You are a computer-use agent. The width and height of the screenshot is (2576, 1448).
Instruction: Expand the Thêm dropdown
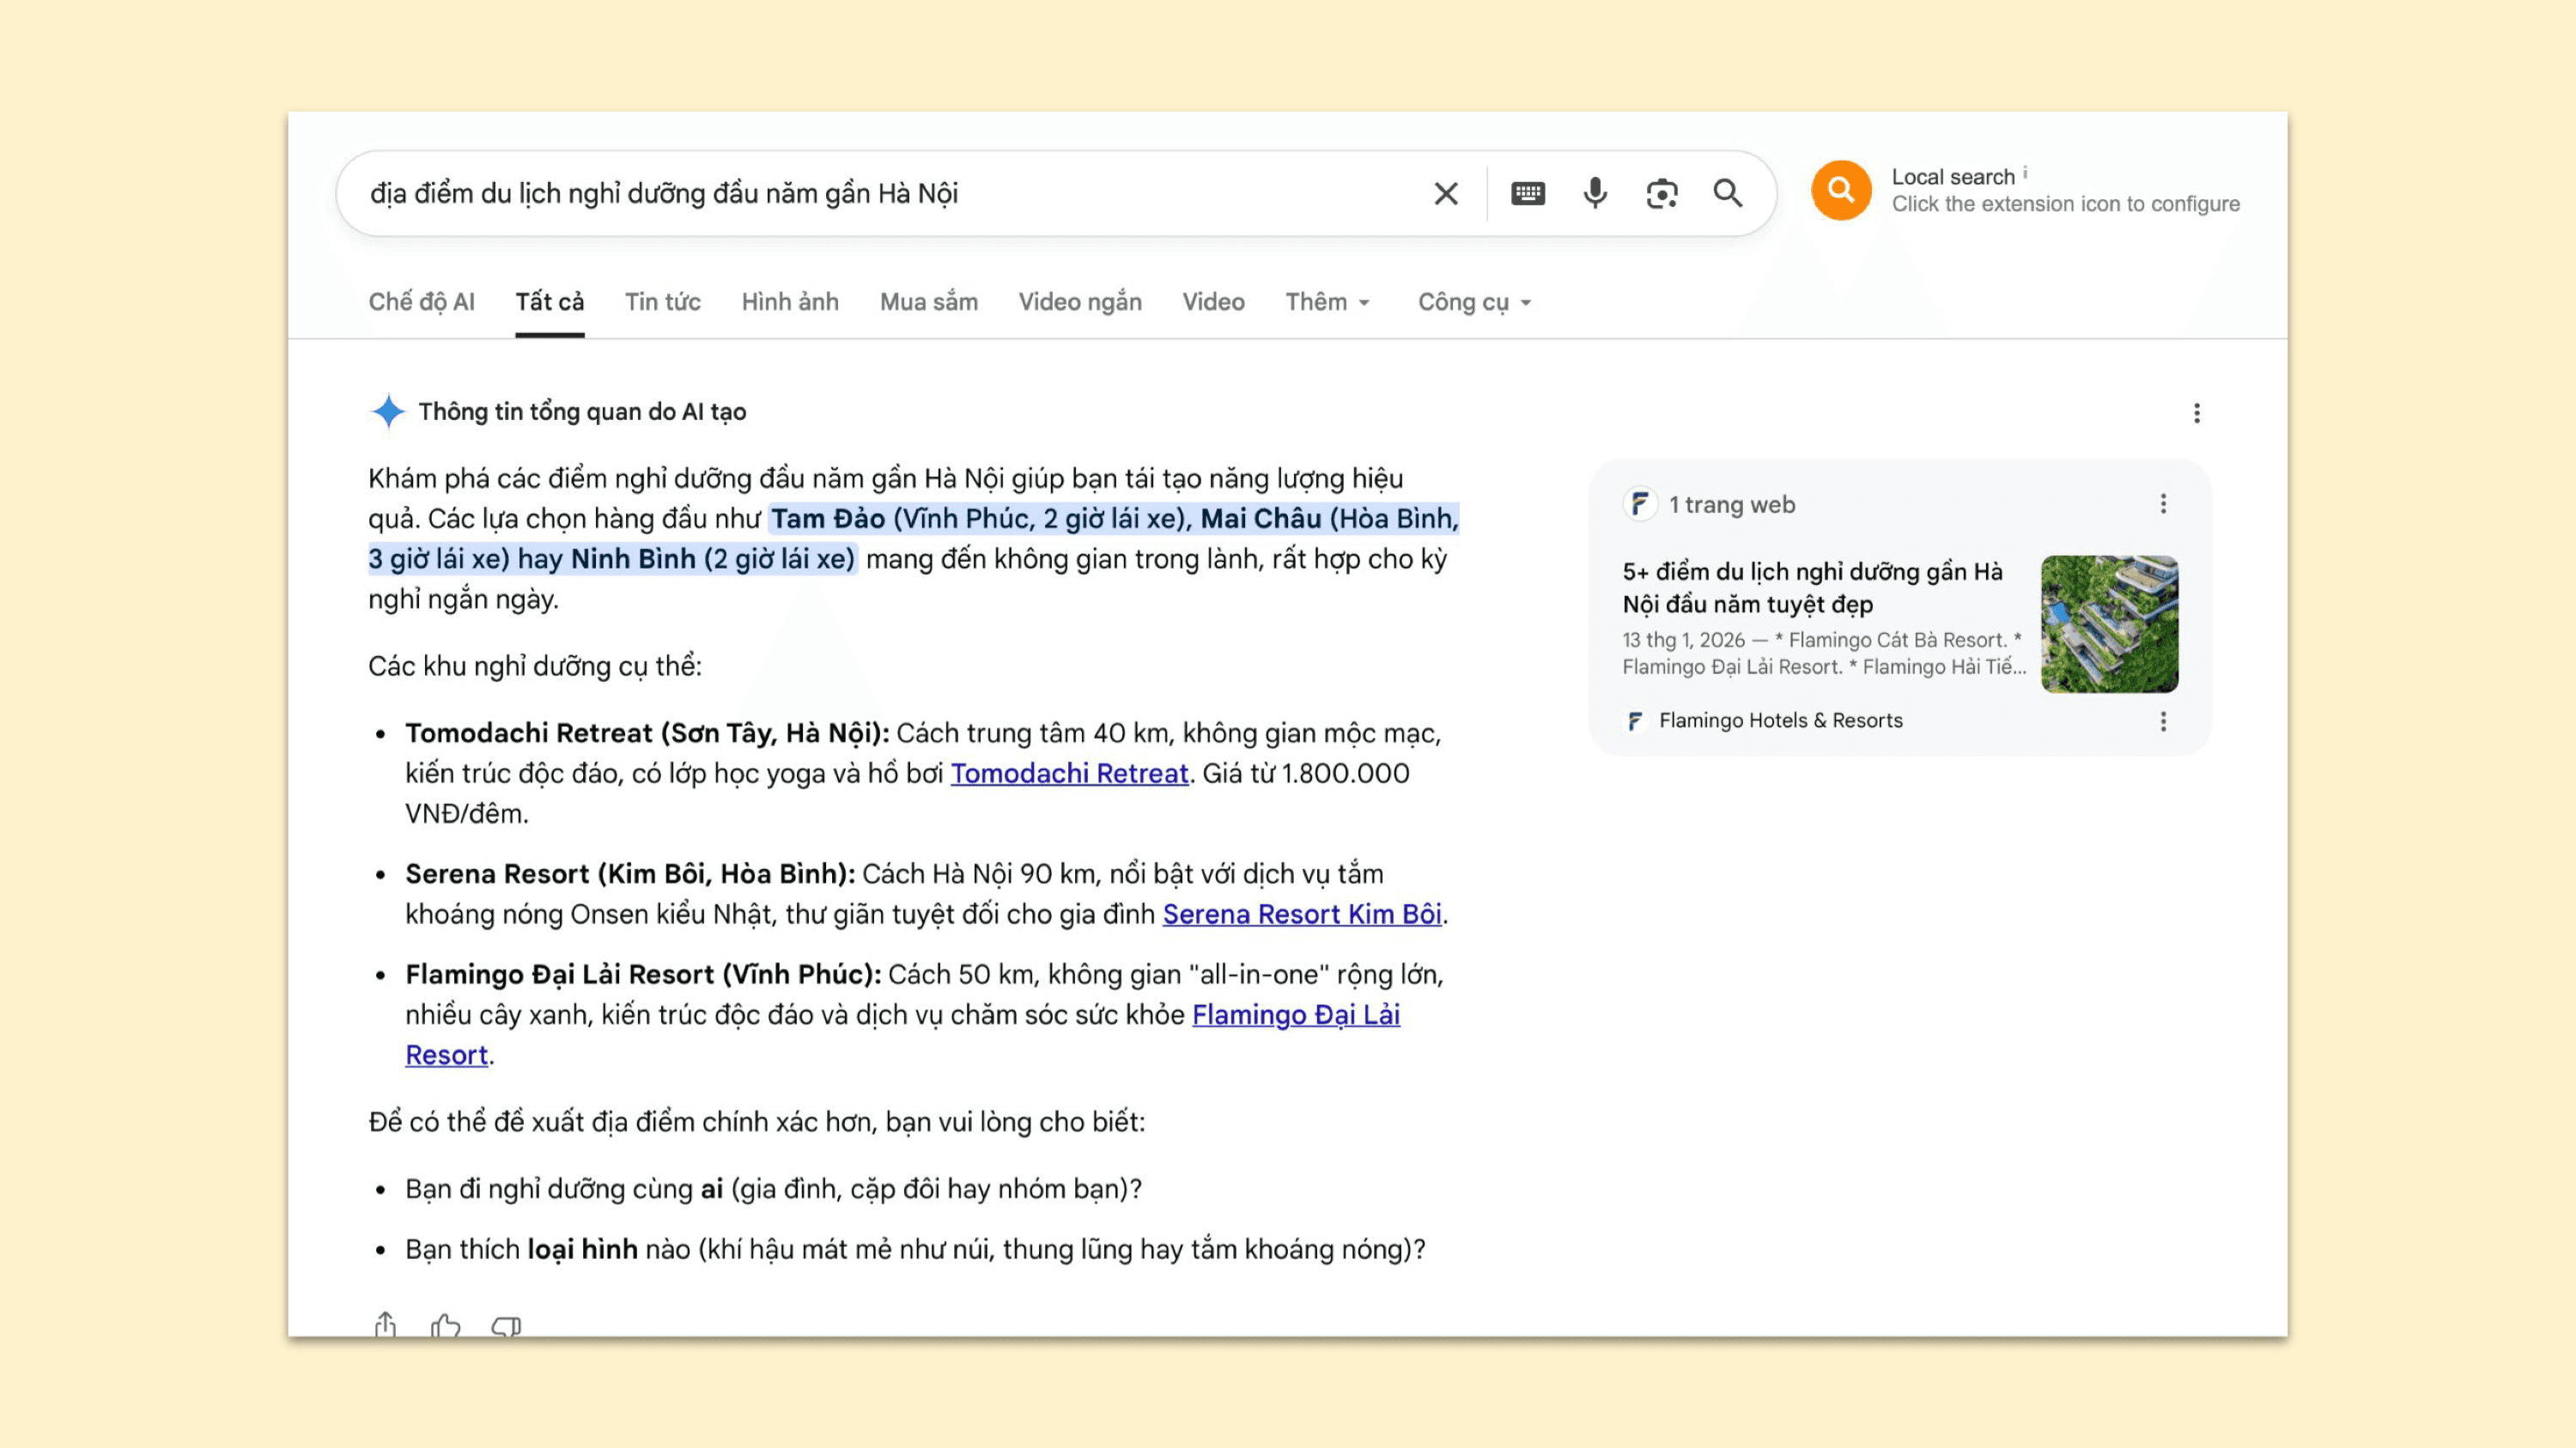coord(1327,302)
